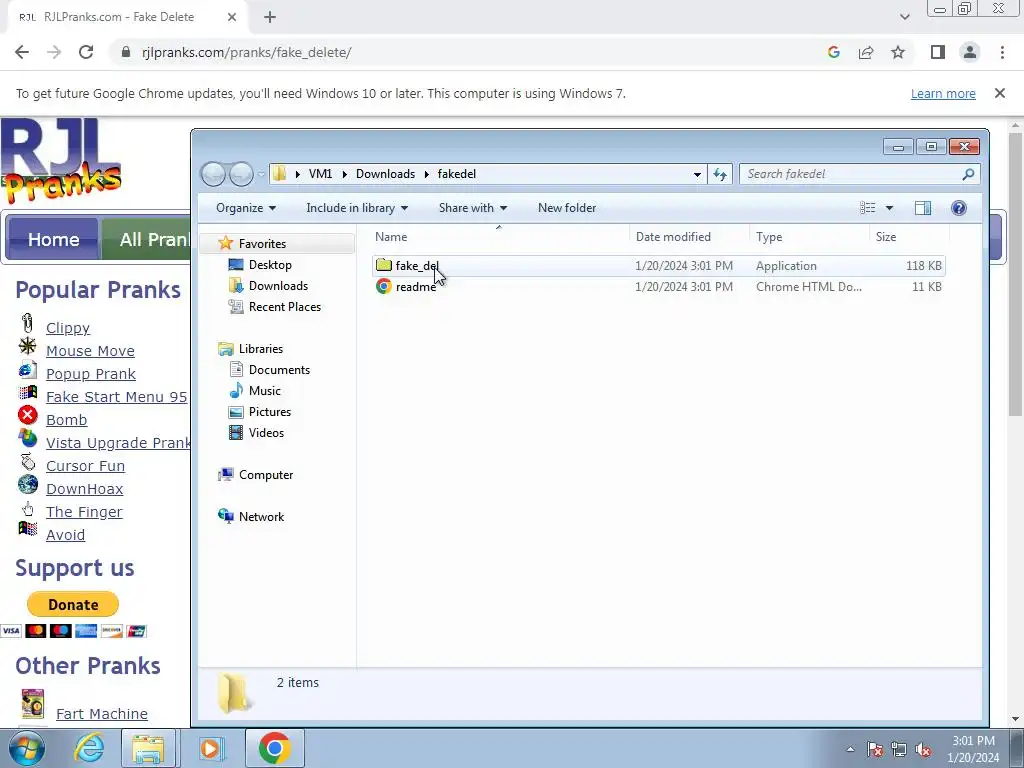Open Documents library

279,370
